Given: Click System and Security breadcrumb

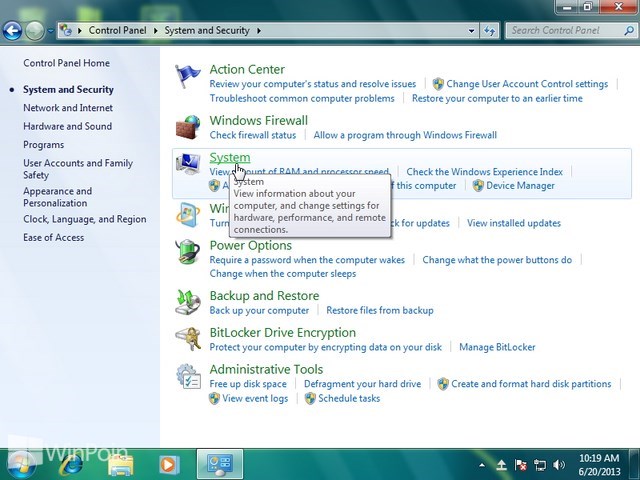Looking at the screenshot, I should click(x=207, y=31).
